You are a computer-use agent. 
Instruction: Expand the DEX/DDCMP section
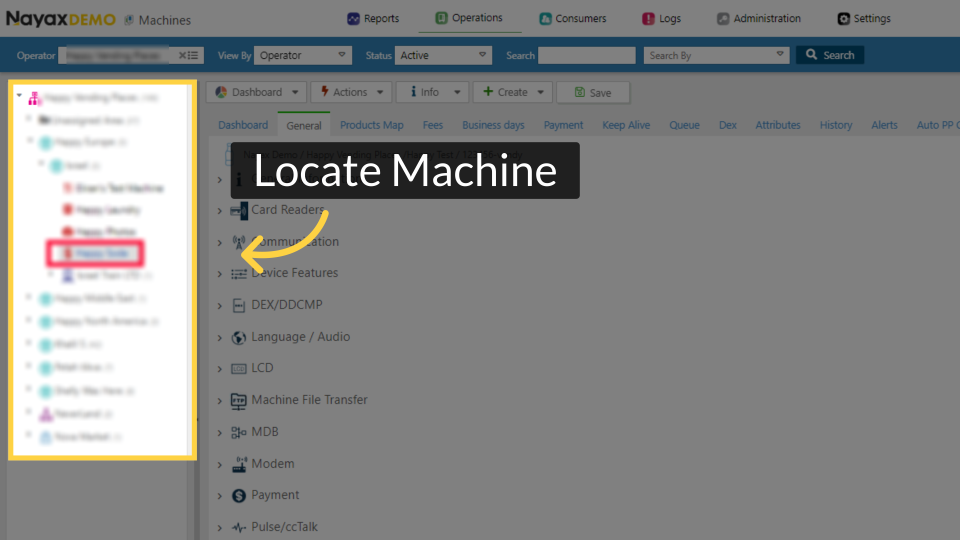tap(220, 305)
